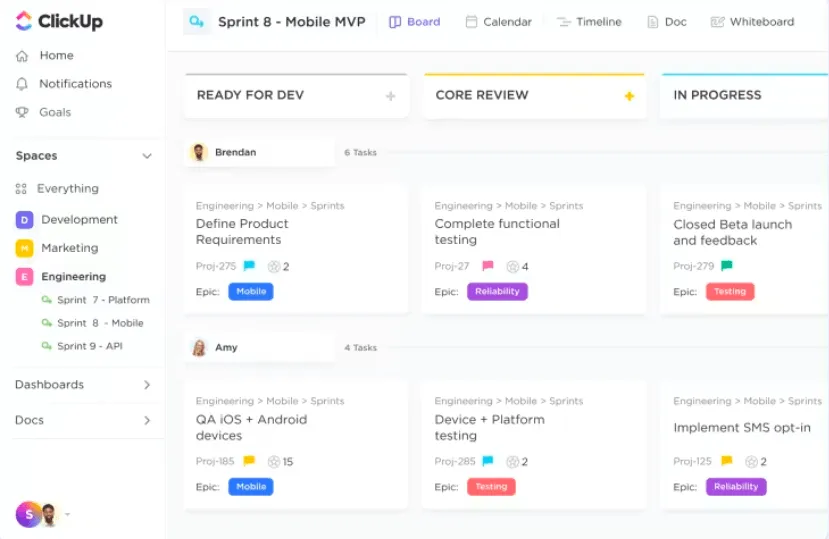
Task: Click breadcrumb on Define Product Requirements card
Action: (270, 206)
